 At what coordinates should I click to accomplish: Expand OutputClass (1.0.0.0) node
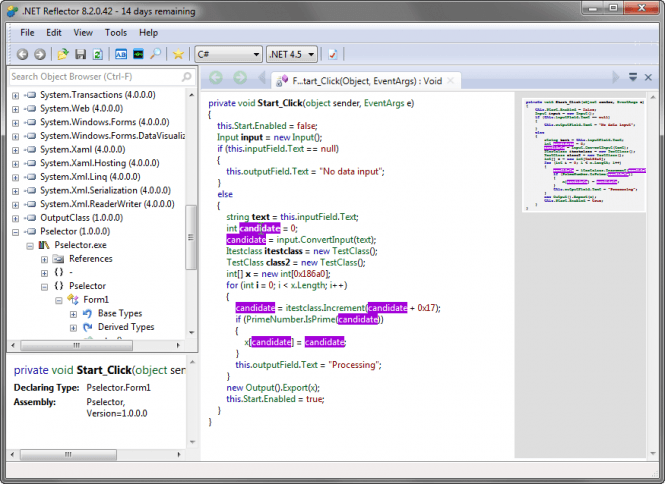15,218
